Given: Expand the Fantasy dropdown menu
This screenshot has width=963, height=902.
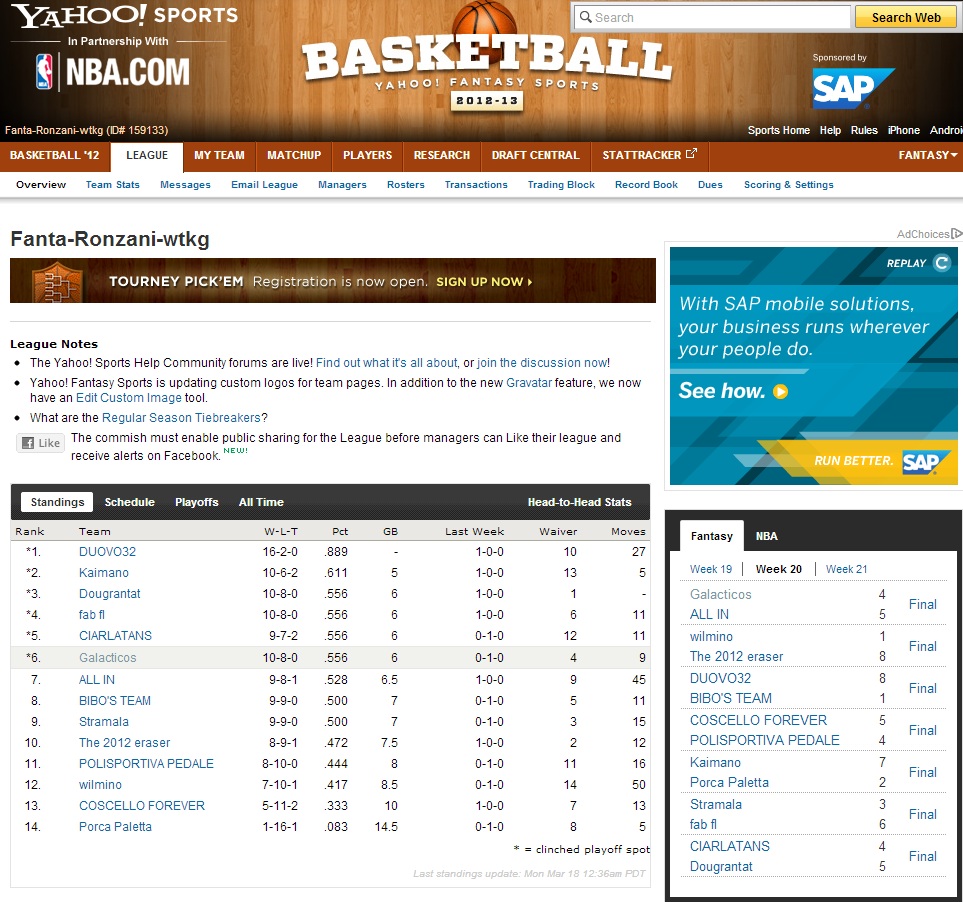Looking at the screenshot, I should tap(927, 155).
